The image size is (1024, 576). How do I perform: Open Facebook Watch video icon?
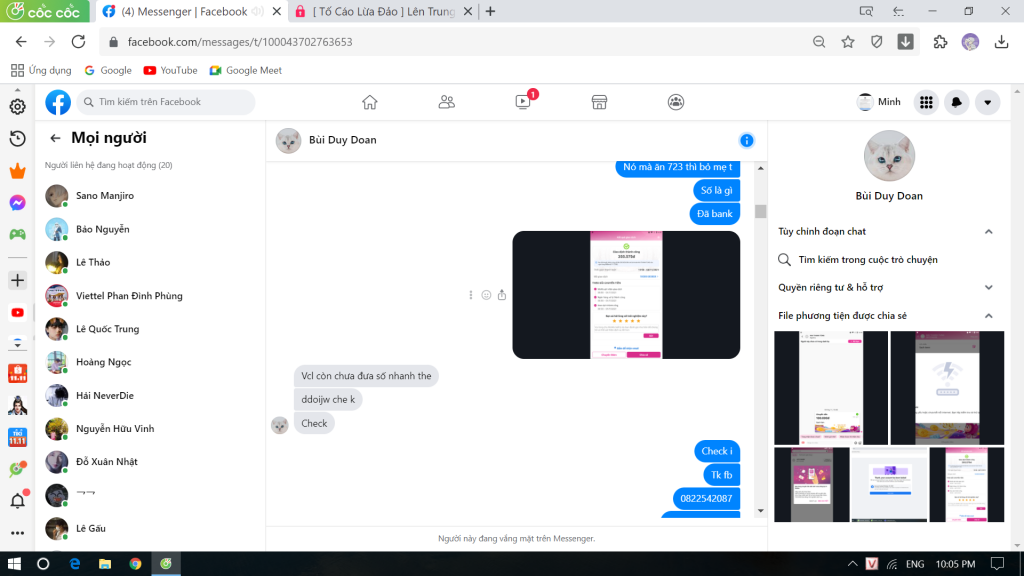[523, 102]
